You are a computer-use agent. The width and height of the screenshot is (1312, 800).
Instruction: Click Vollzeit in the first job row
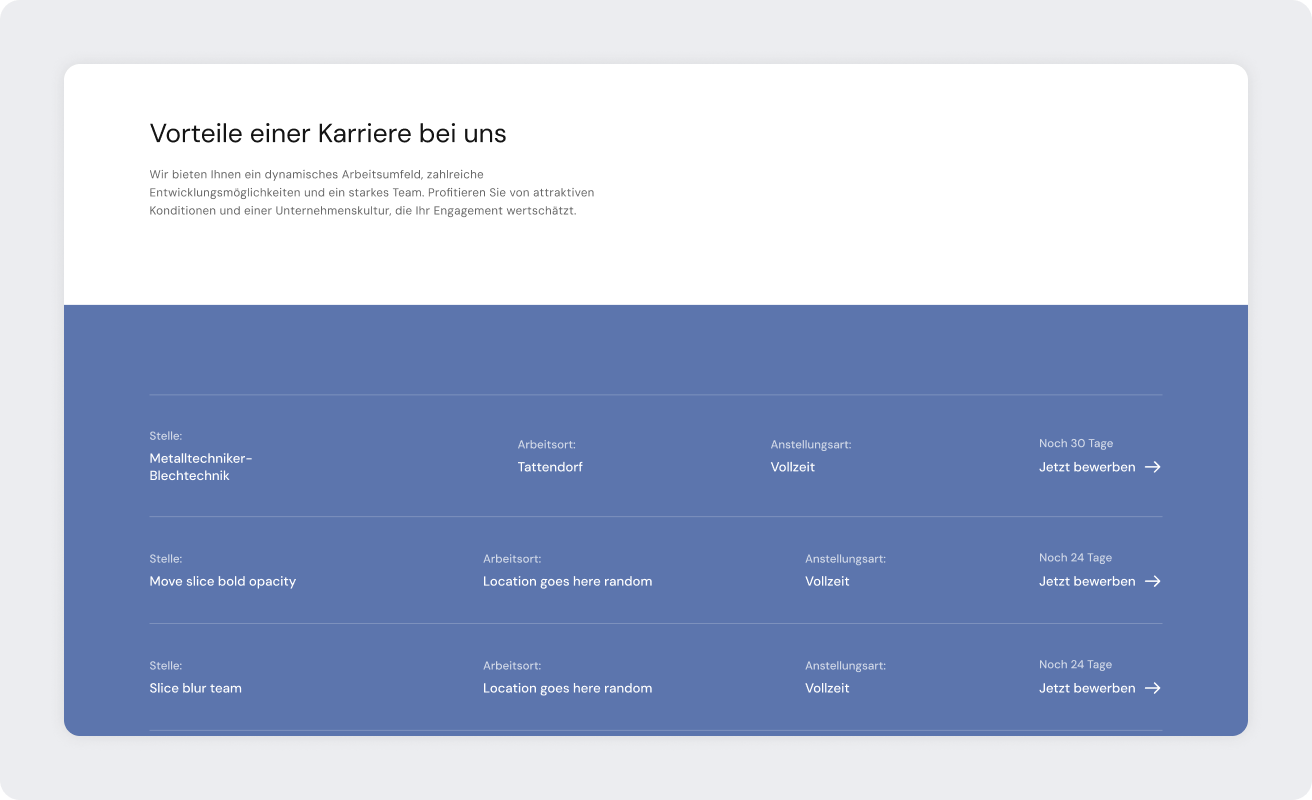[791, 467]
